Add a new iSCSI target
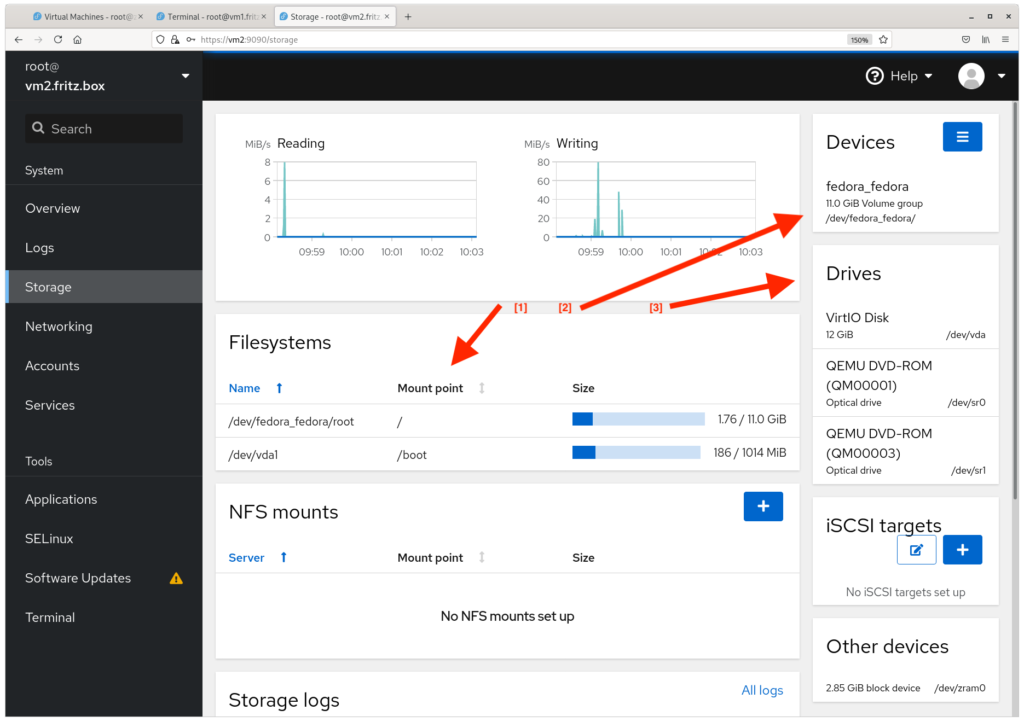The width and height of the screenshot is (1024, 722). [x=962, y=549]
